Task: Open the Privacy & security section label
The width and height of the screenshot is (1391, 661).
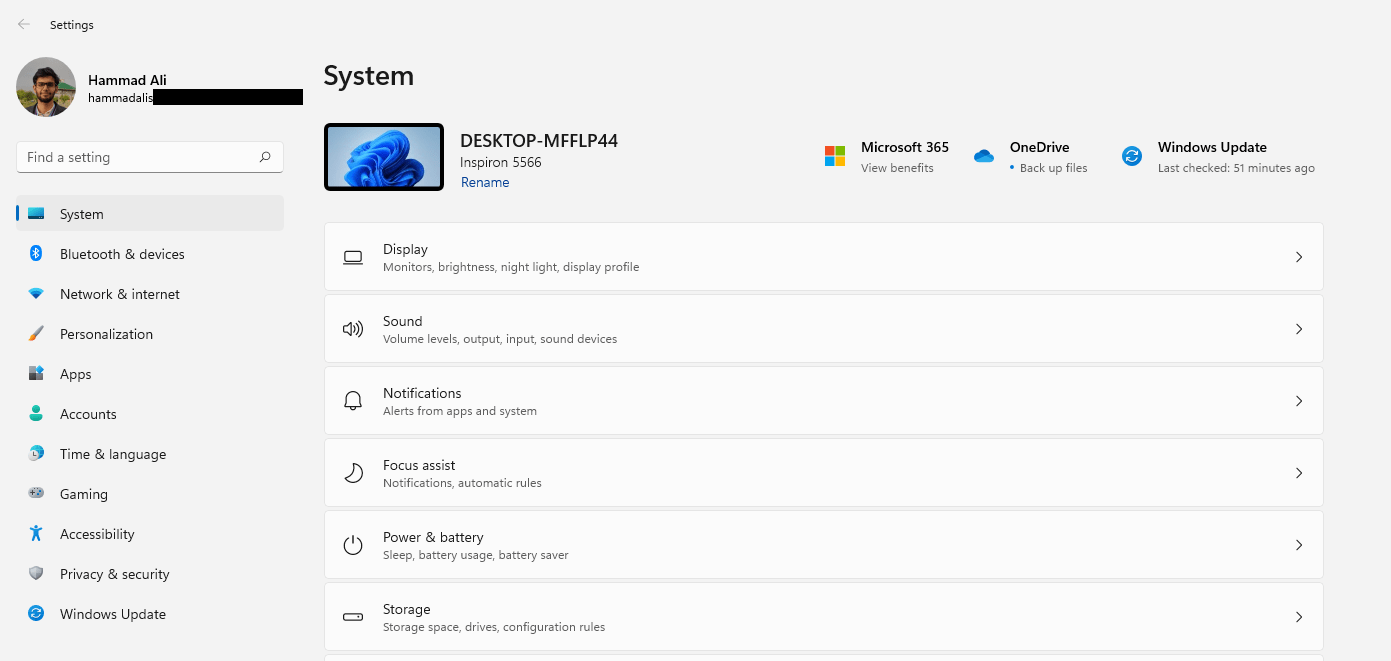Action: pyautogui.click(x=115, y=574)
